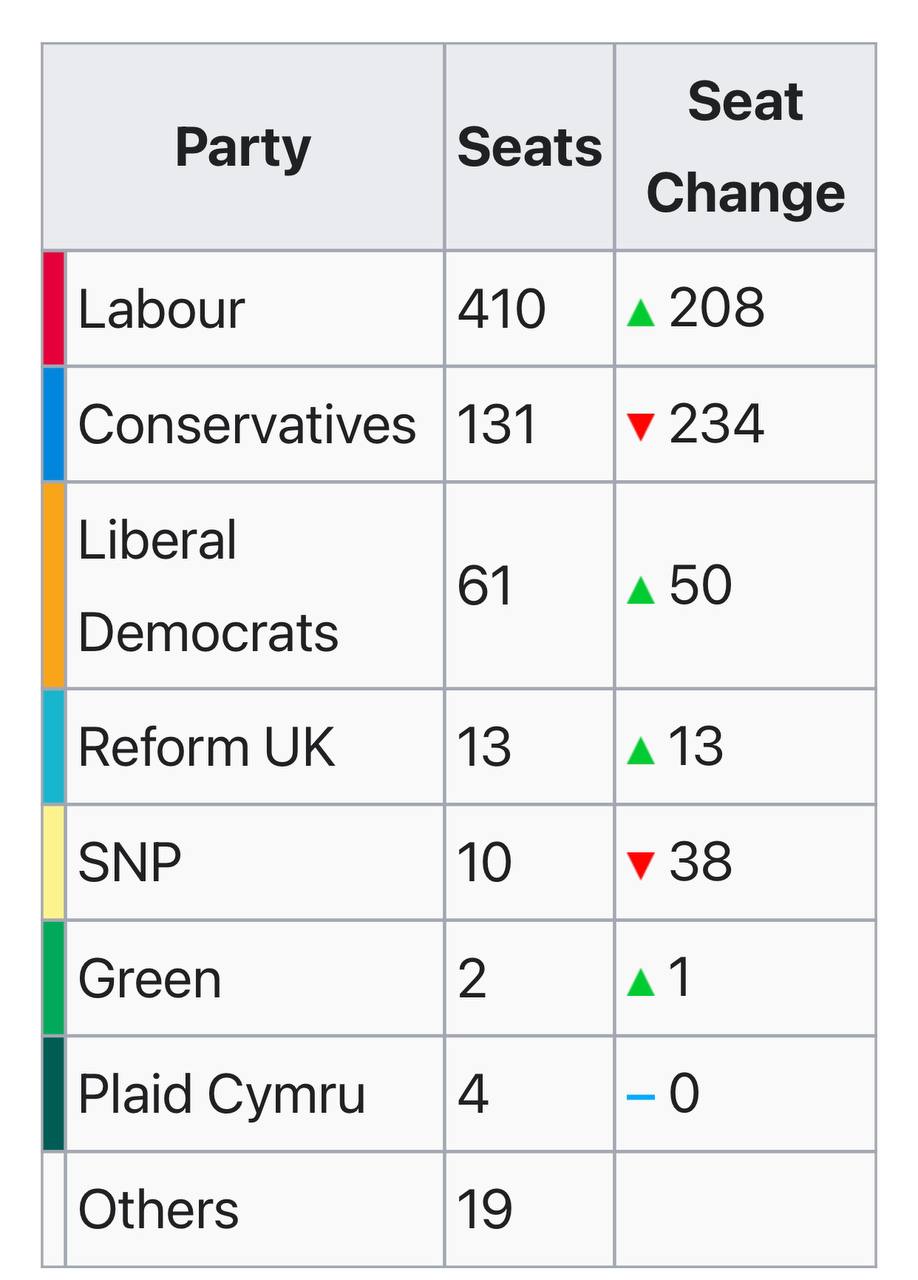Open the Plaid Cymru link

point(221,1094)
